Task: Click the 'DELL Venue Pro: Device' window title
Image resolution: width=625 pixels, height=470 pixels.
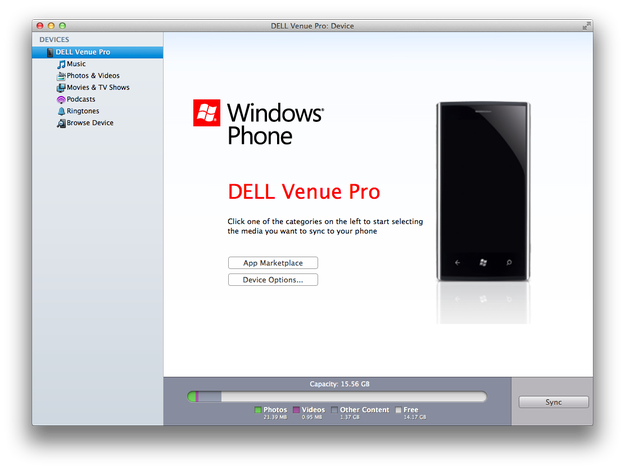Action: [312, 26]
